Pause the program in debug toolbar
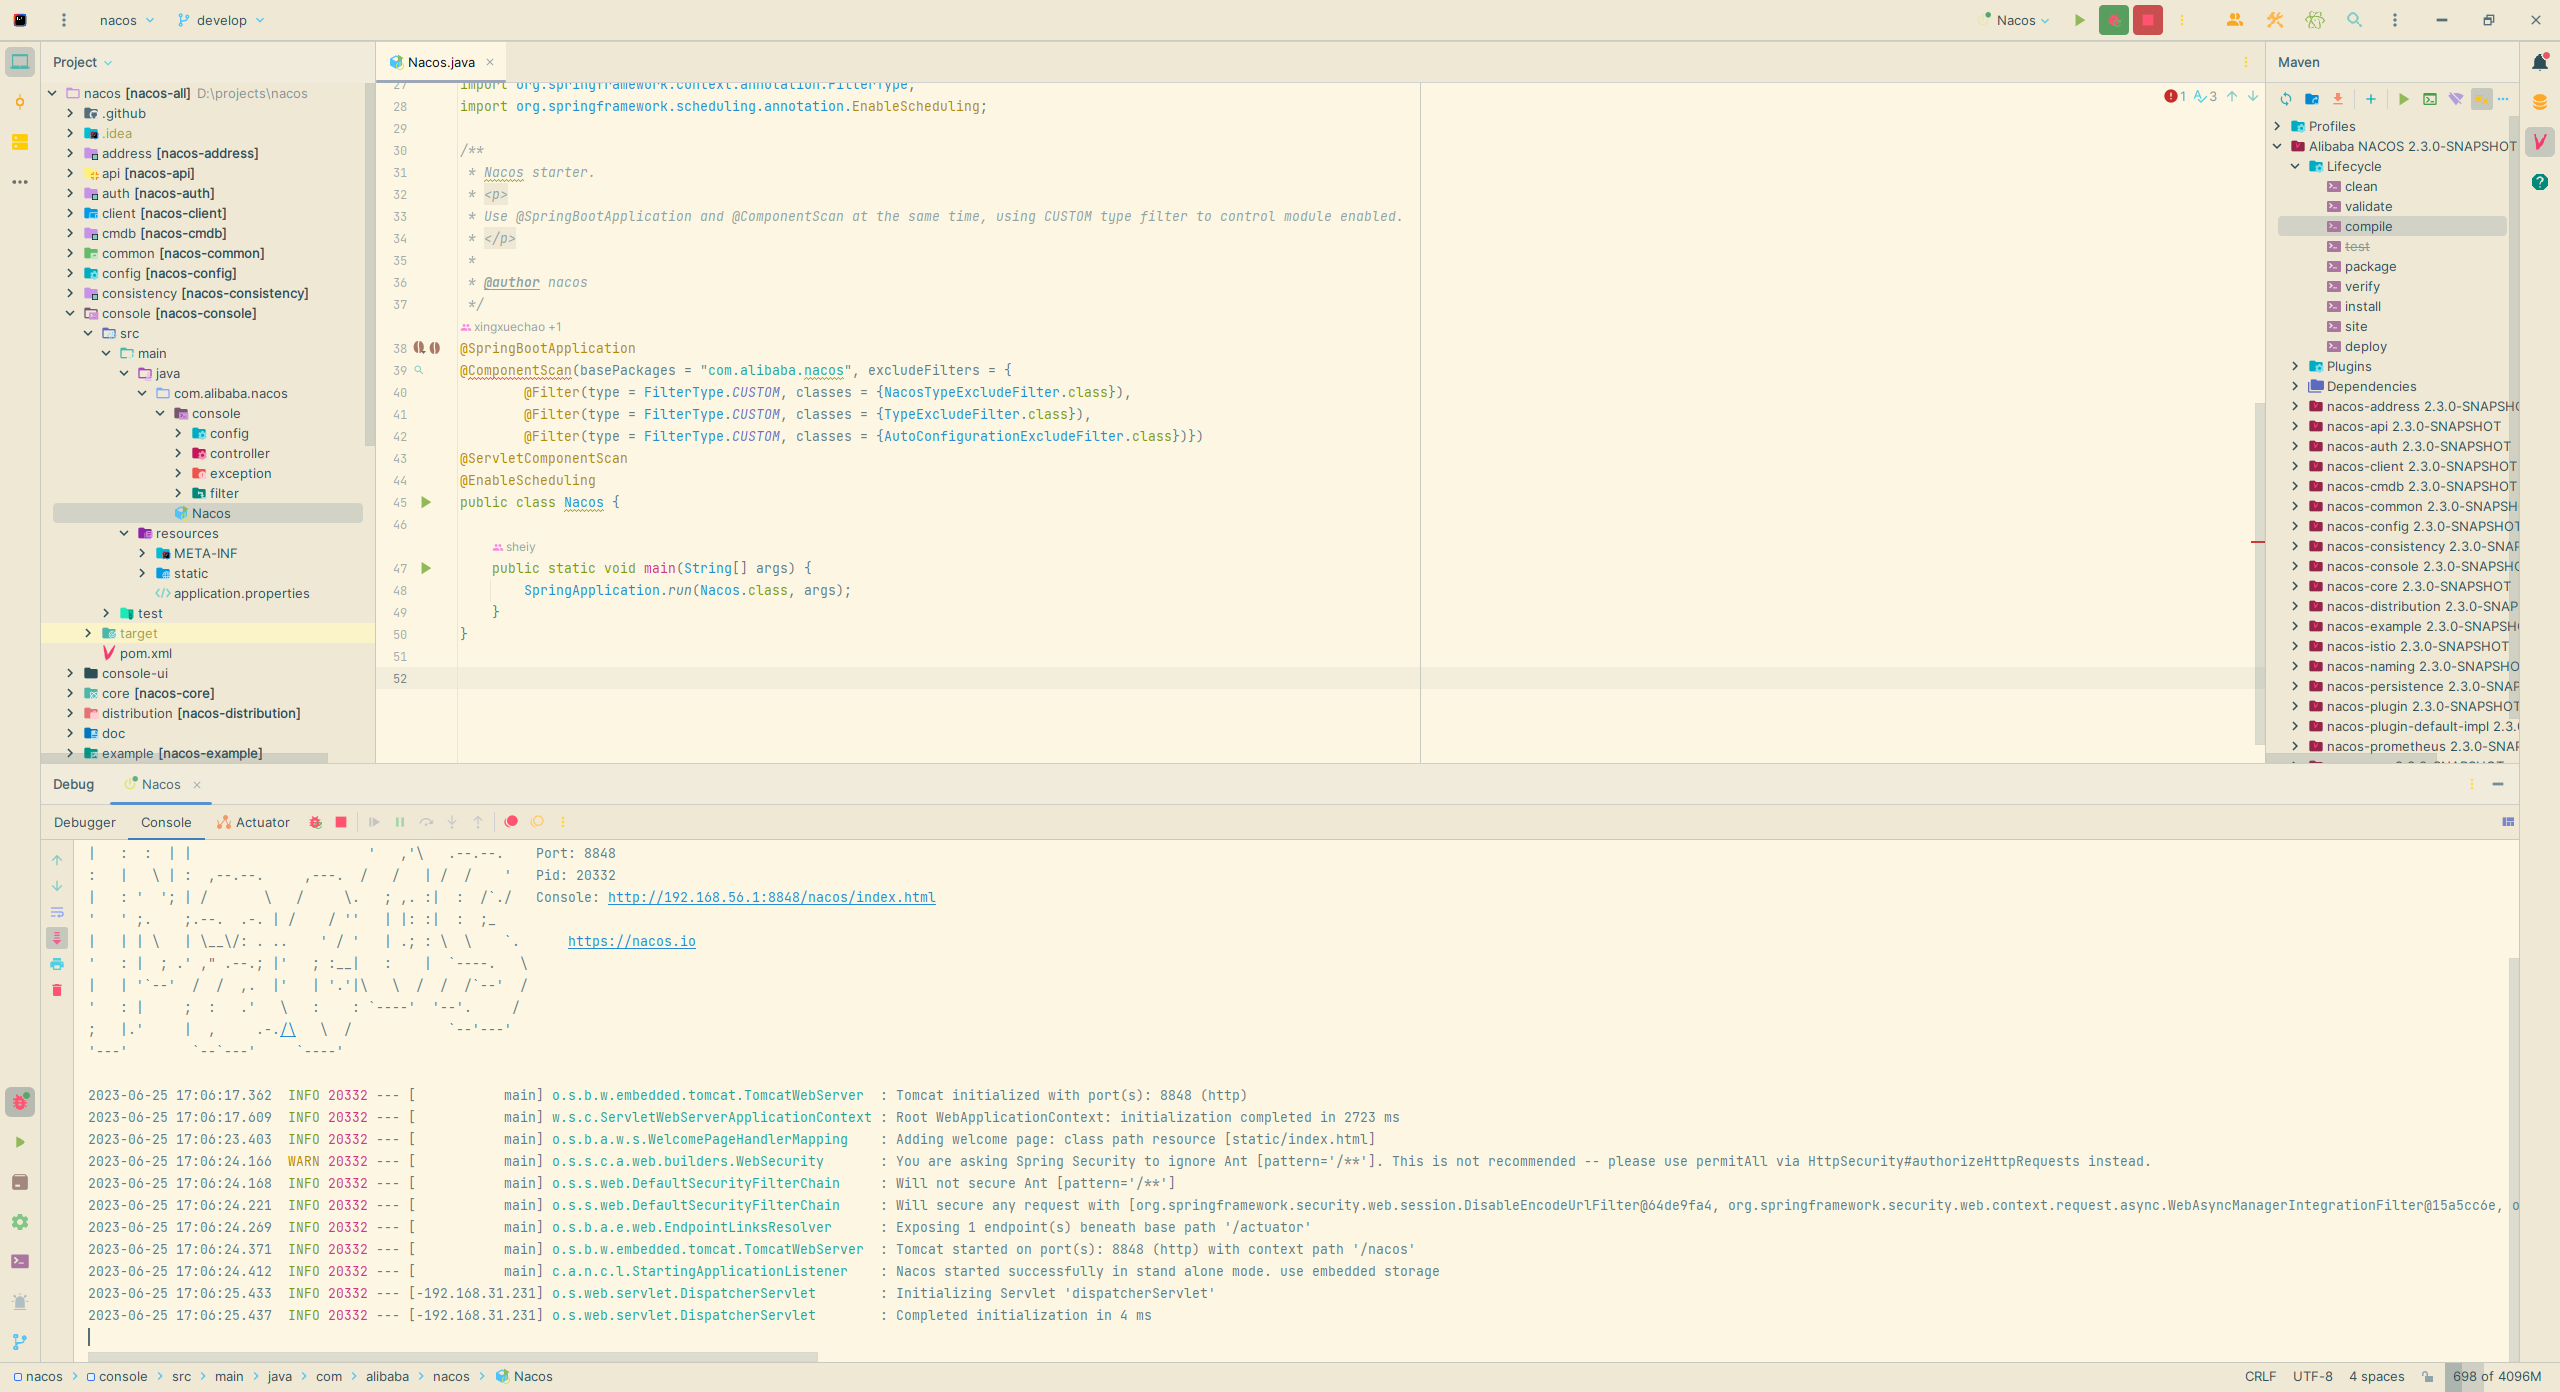The image size is (2560, 1392). pos(400,822)
